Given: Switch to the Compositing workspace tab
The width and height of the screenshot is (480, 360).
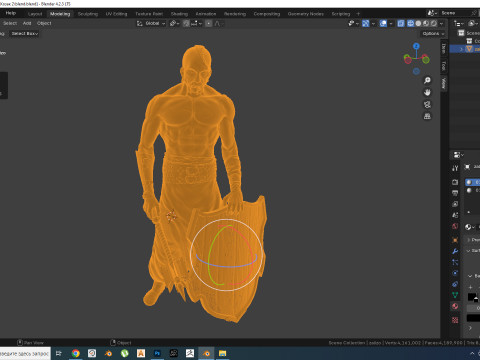Looking at the screenshot, I should 267,14.
